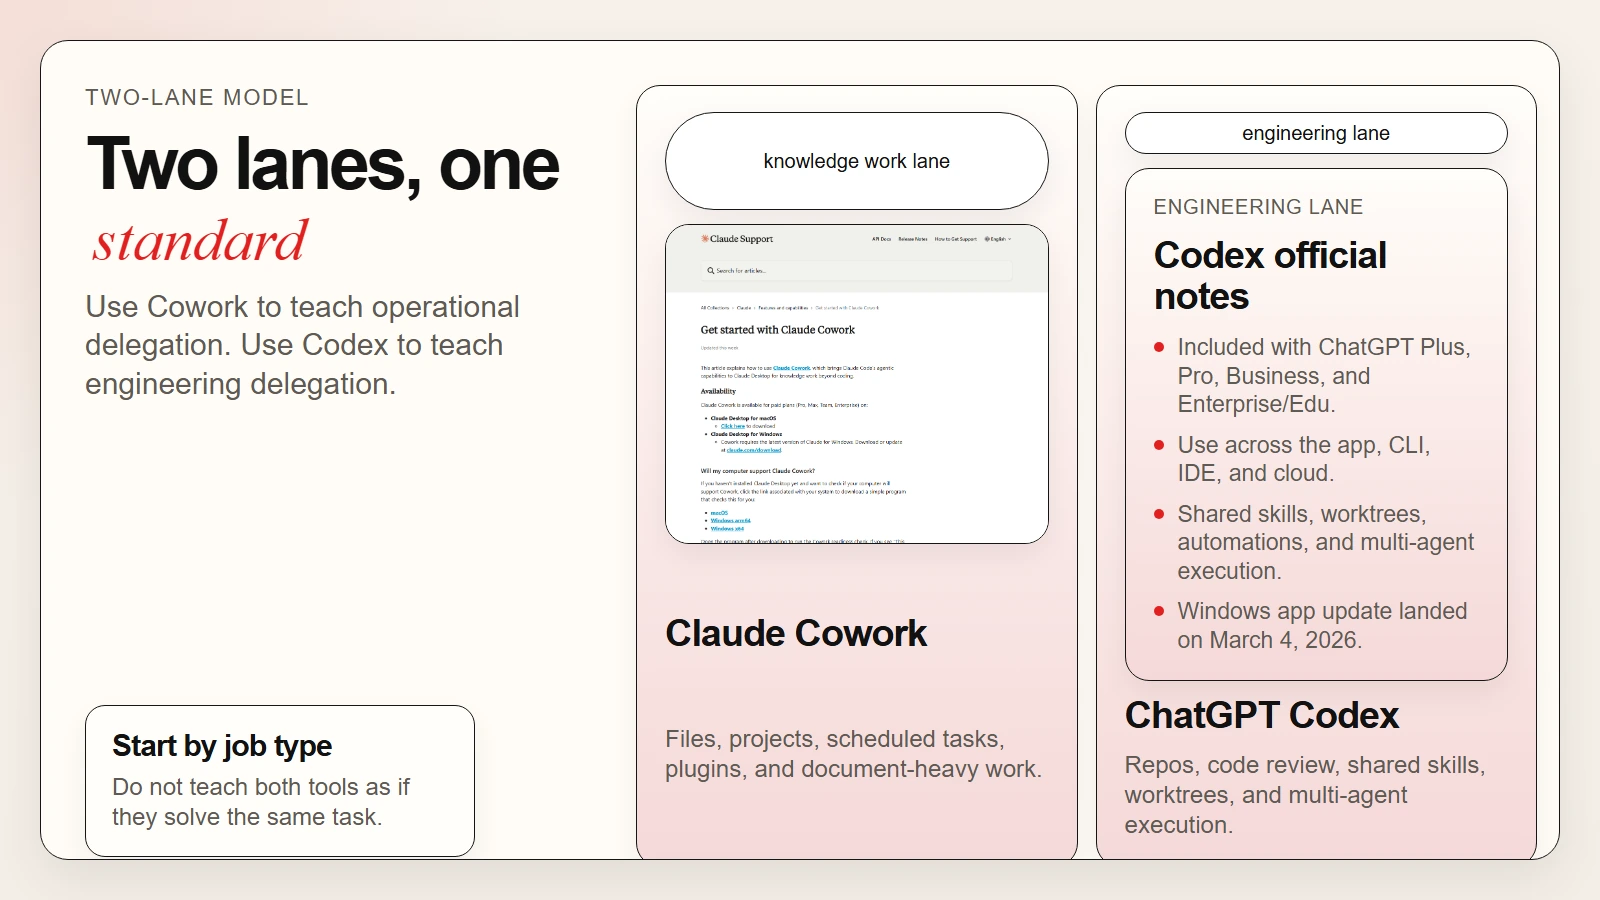Go to All Collections breadcrumb
This screenshot has width=1600, height=900.
pyautogui.click(x=715, y=308)
